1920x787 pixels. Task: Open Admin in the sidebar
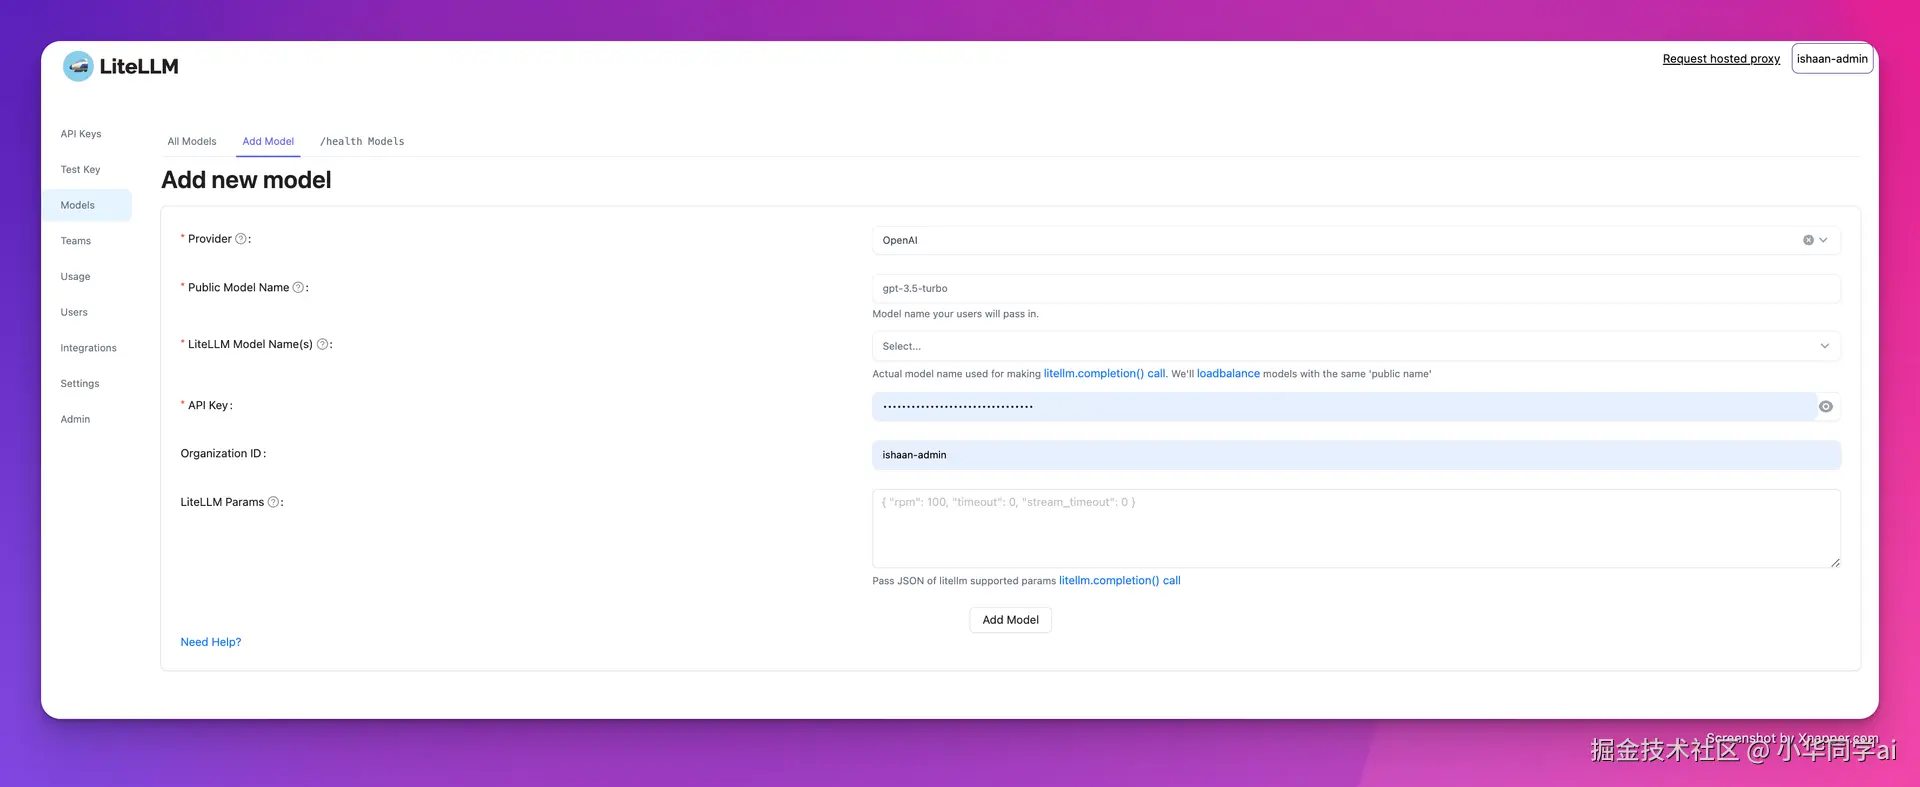tap(75, 420)
